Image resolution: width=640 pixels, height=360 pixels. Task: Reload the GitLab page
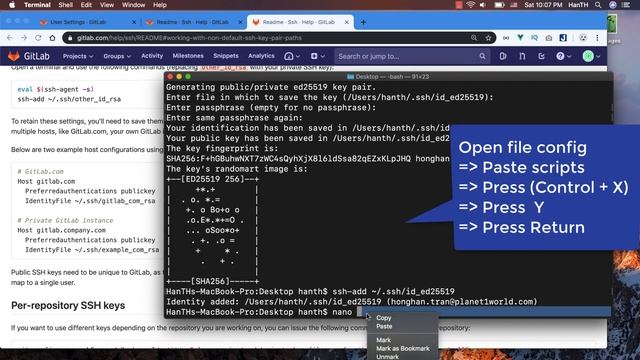coord(38,38)
